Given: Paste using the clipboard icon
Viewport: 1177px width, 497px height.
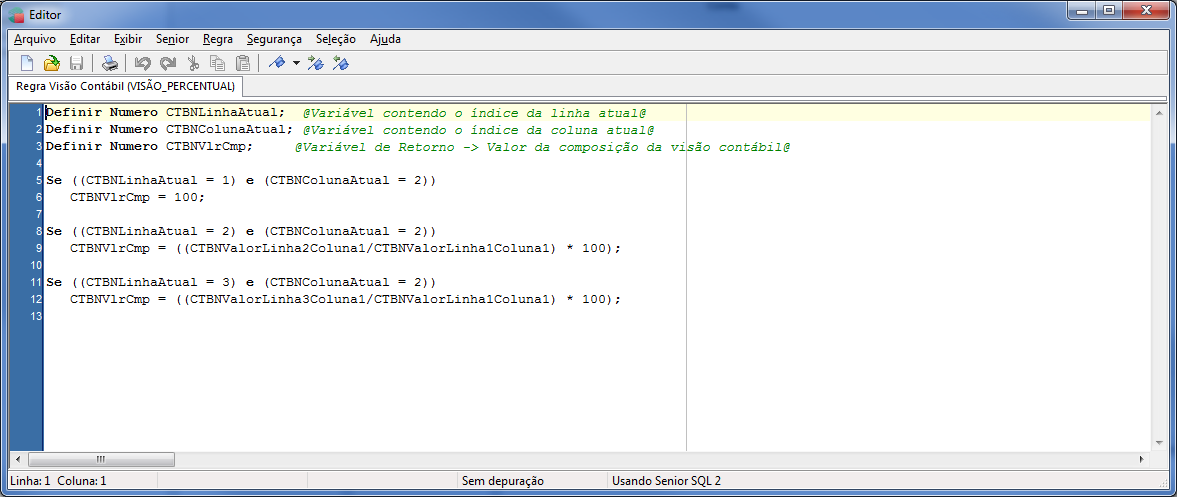Looking at the screenshot, I should point(242,63).
